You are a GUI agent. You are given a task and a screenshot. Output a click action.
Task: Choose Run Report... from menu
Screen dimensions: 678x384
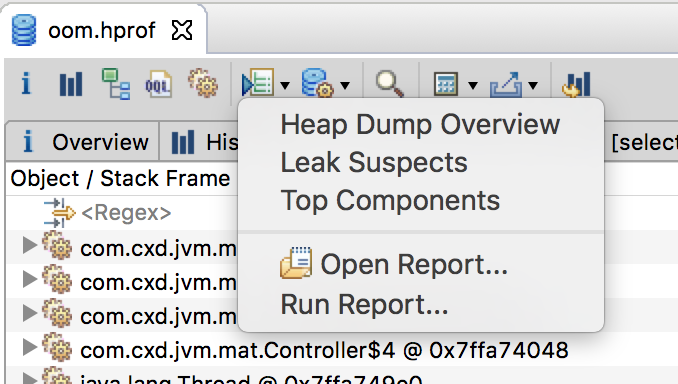click(x=420, y=304)
